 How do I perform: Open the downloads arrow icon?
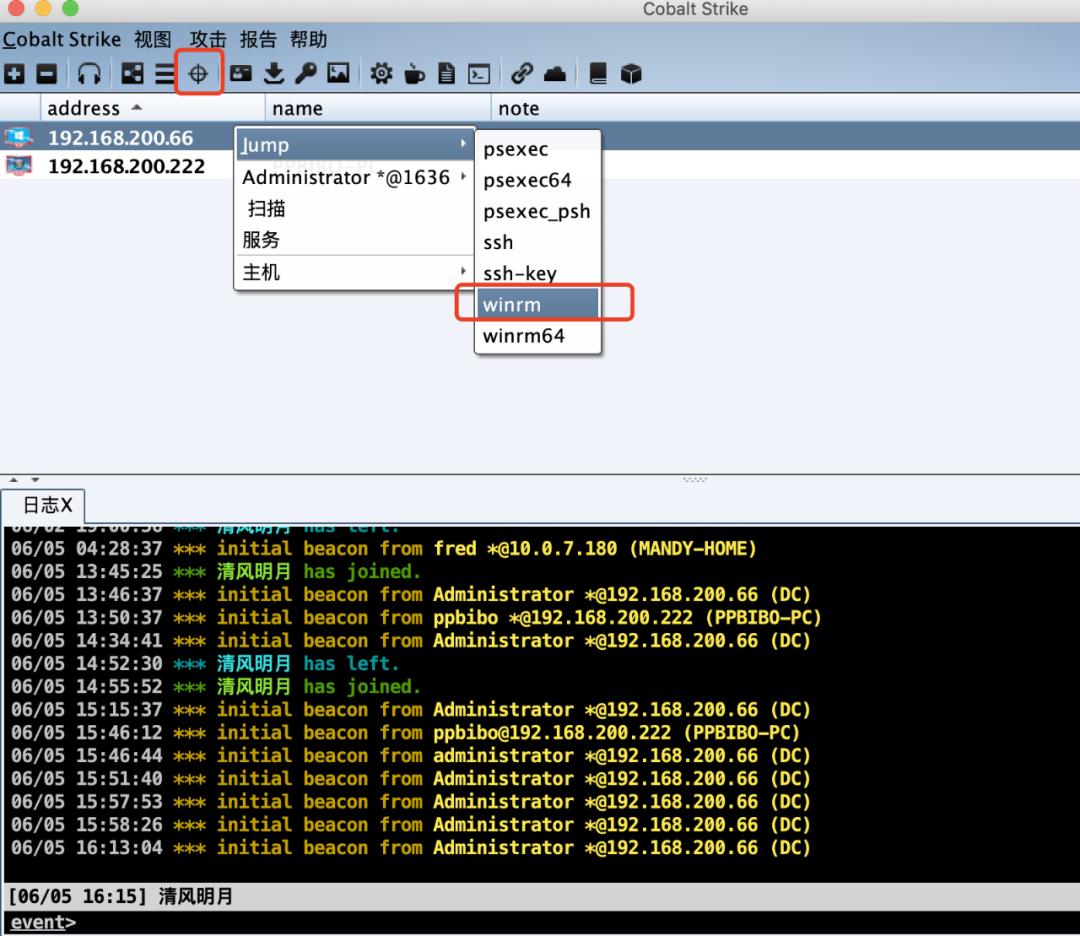[274, 73]
